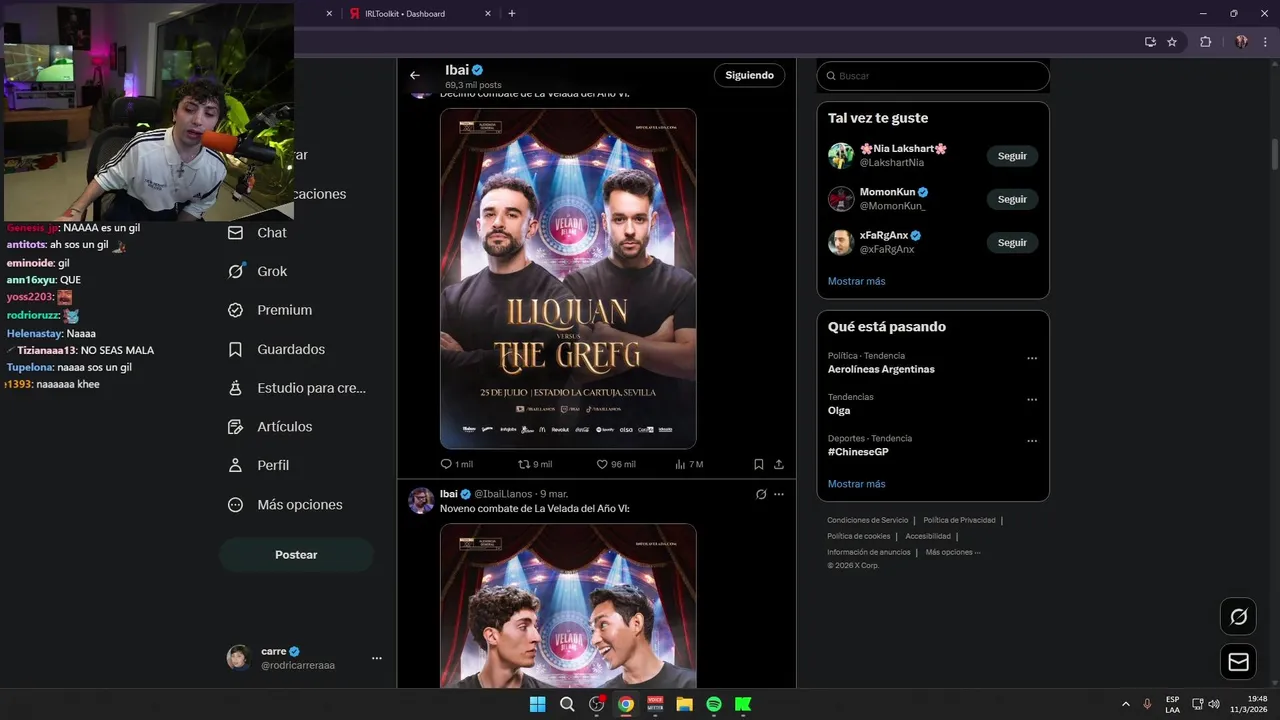Reply to the post with 1 mil comments
The height and width of the screenshot is (720, 1280).
pos(457,464)
